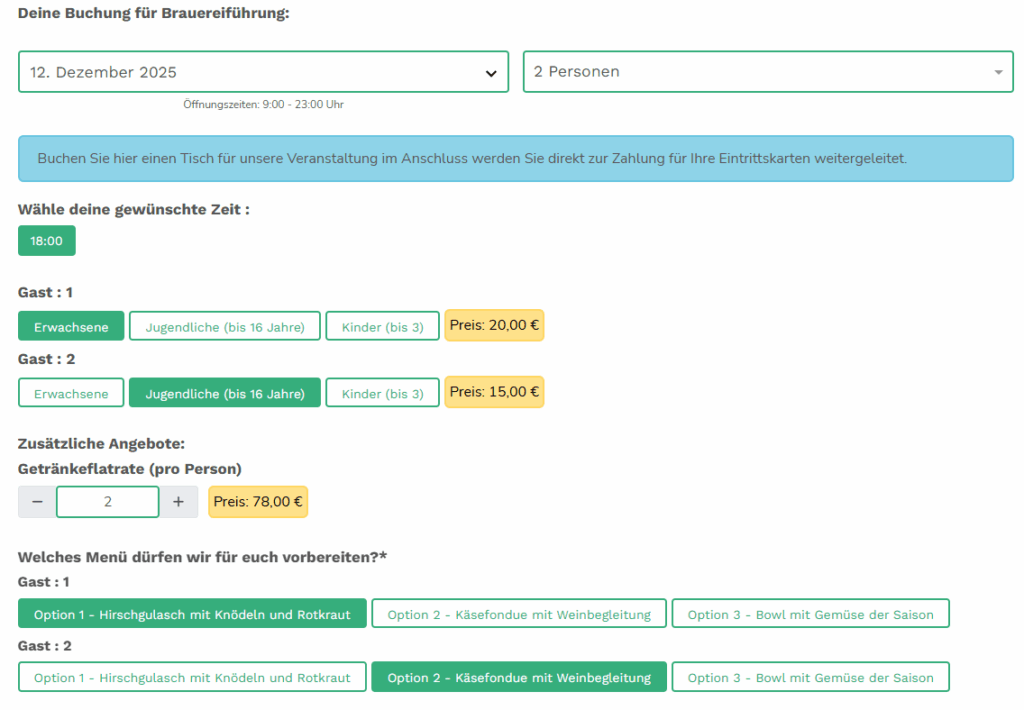
Task: Pick Käsefondue mit Weinbegleitung for Gast 1
Action: pyautogui.click(x=519, y=614)
